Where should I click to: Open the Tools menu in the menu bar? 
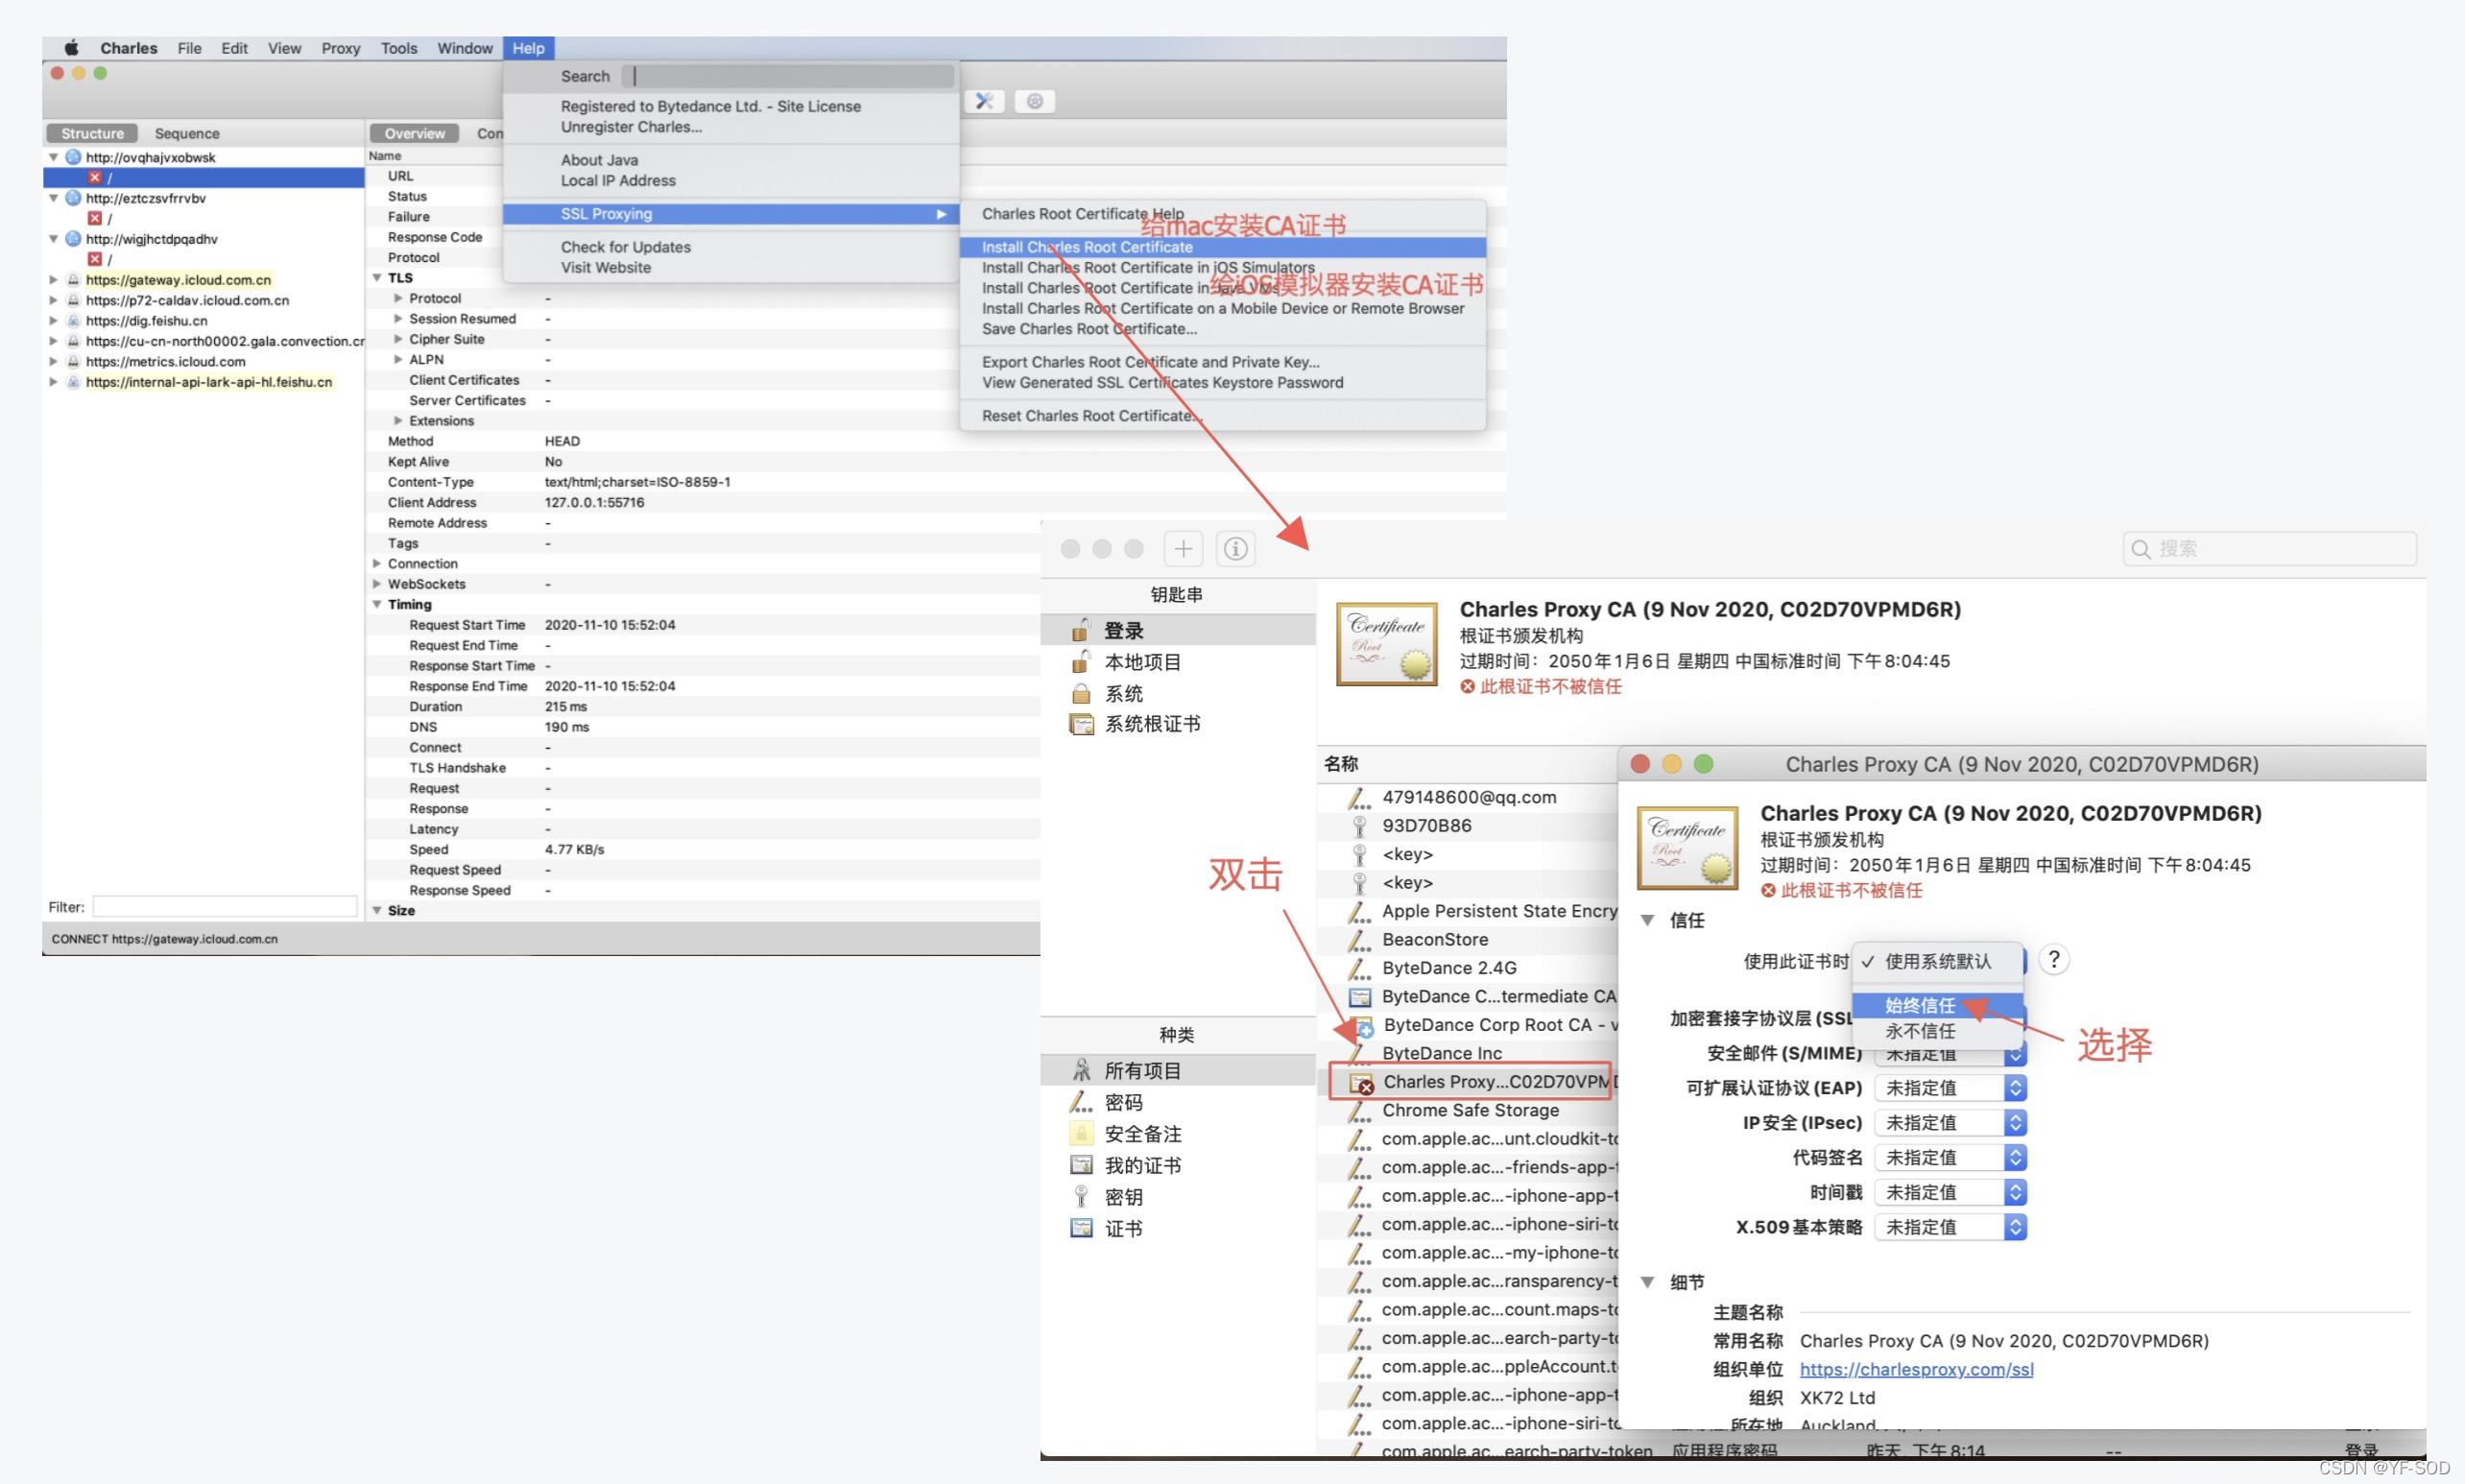[399, 48]
